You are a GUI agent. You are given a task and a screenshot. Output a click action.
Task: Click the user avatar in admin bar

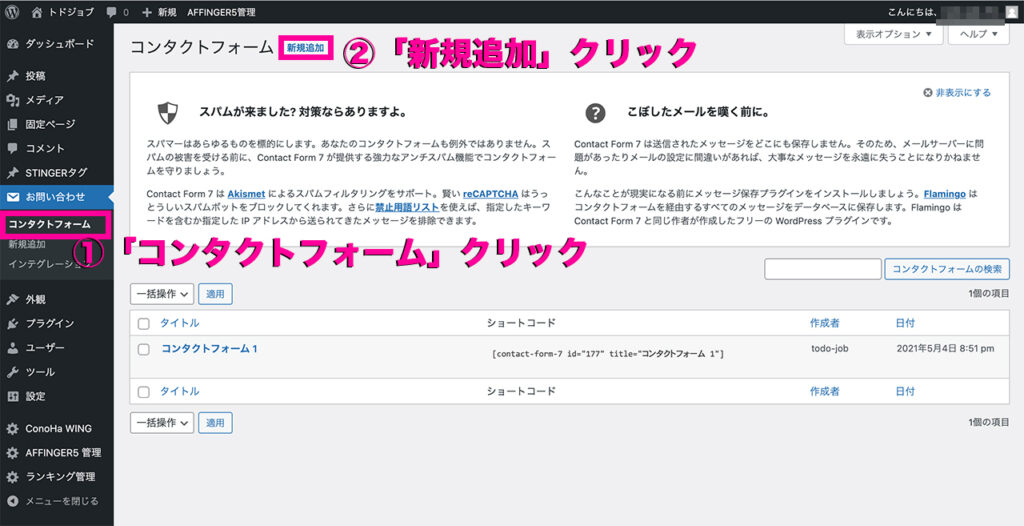tap(1011, 12)
